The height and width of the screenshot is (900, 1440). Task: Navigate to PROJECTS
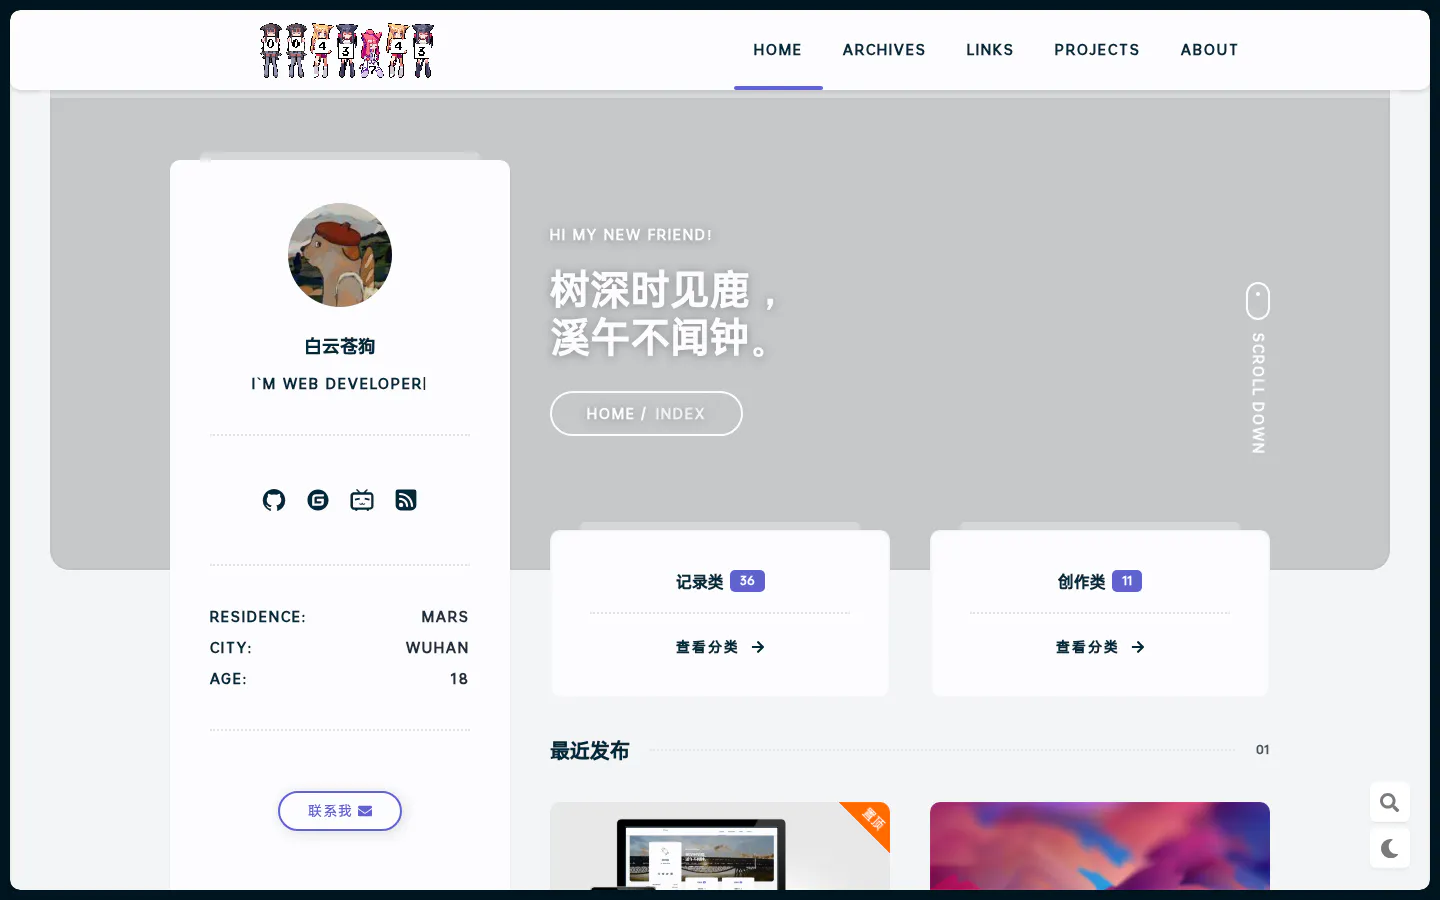click(x=1097, y=50)
